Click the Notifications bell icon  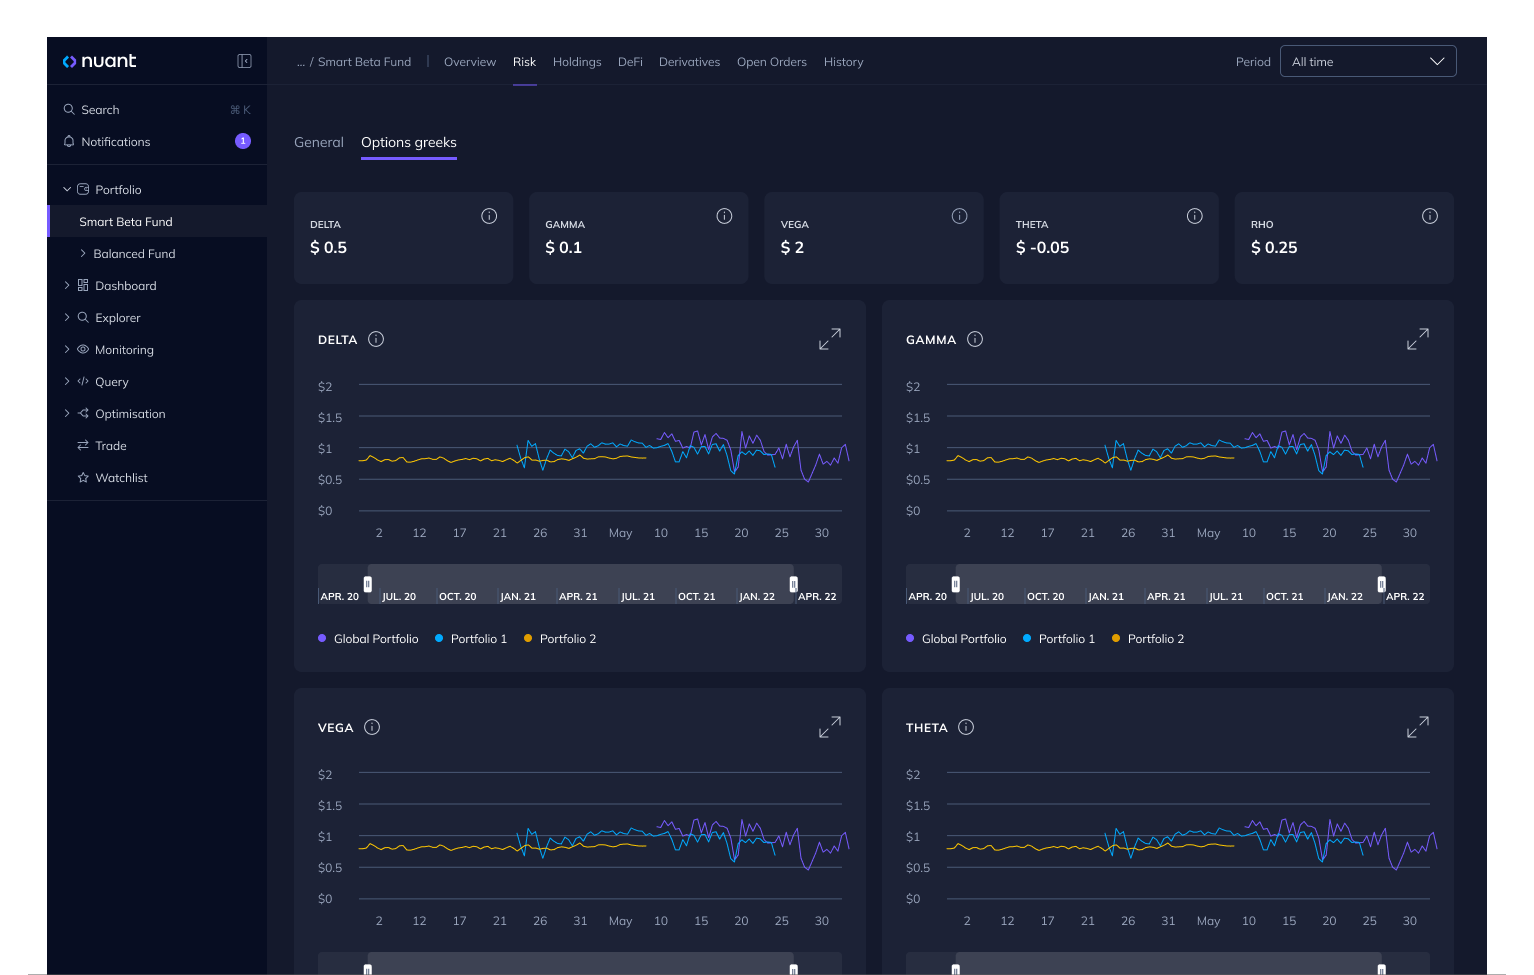(x=69, y=141)
